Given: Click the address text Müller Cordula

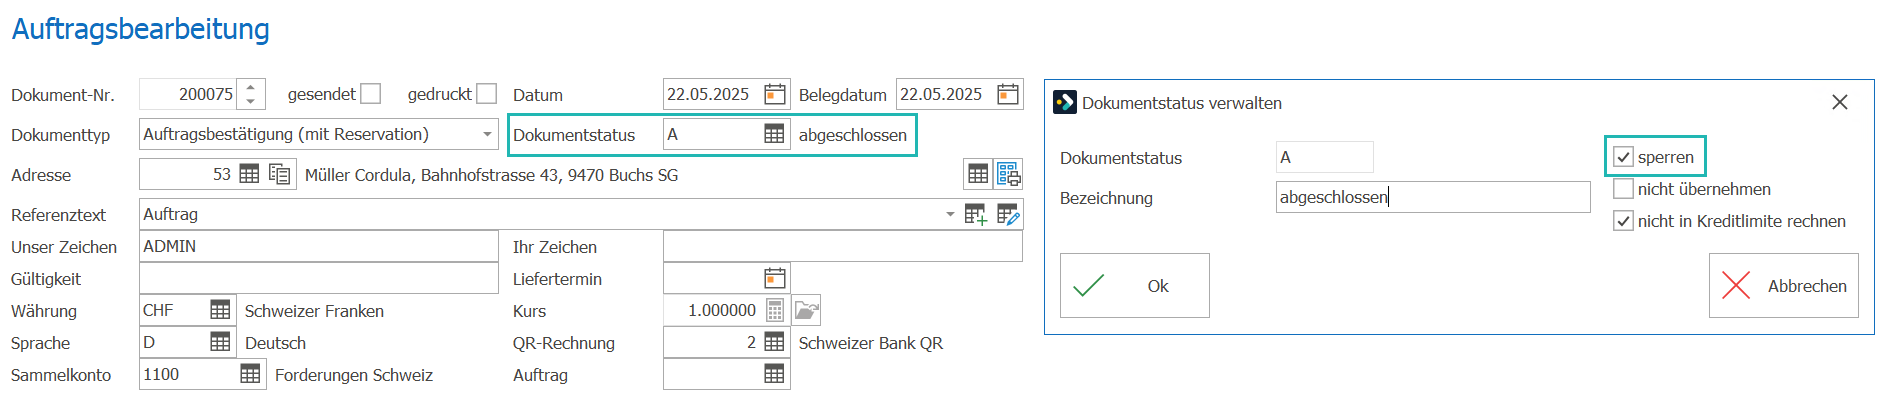Looking at the screenshot, I should pos(491,175).
